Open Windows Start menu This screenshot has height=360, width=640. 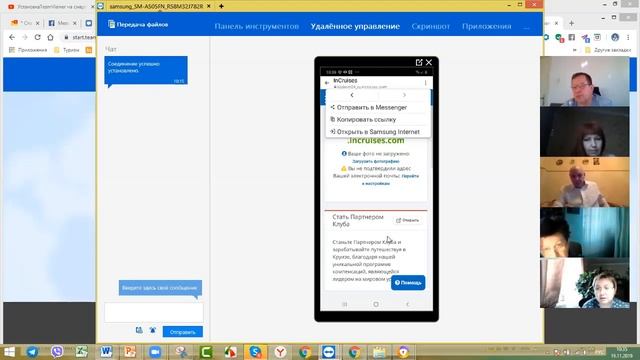tap(9, 351)
